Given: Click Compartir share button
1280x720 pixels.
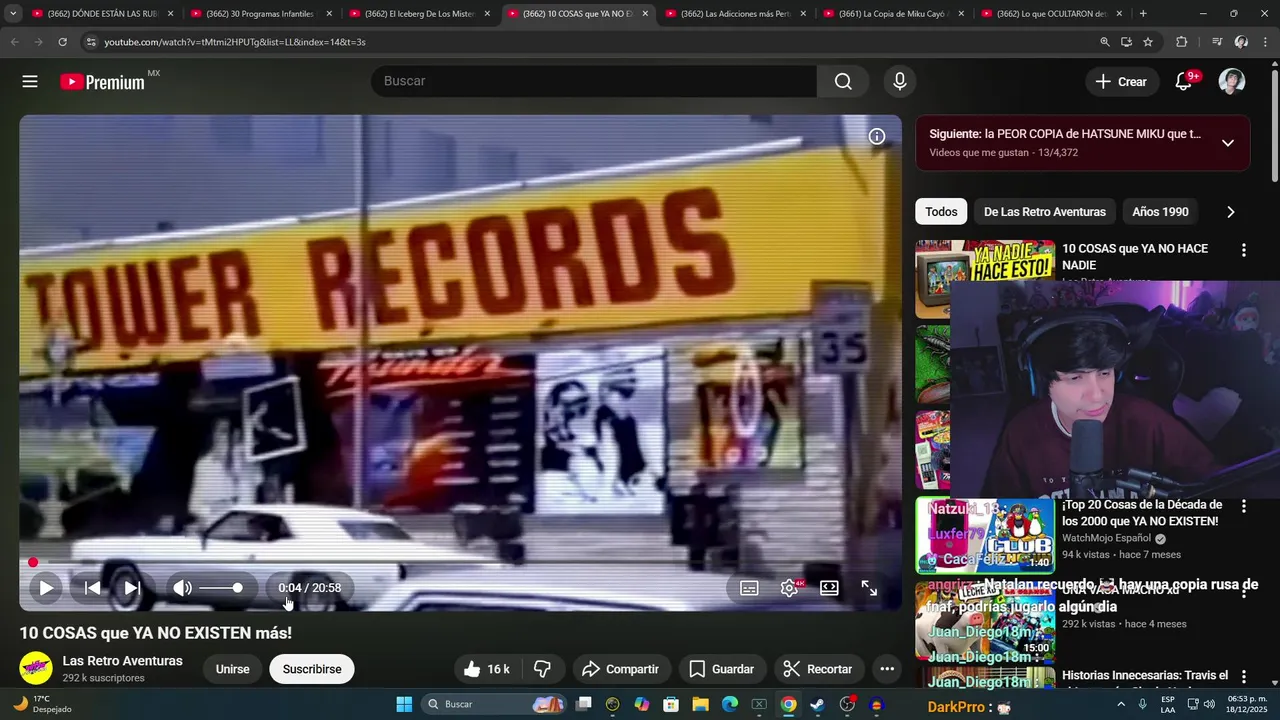Looking at the screenshot, I should point(620,669).
